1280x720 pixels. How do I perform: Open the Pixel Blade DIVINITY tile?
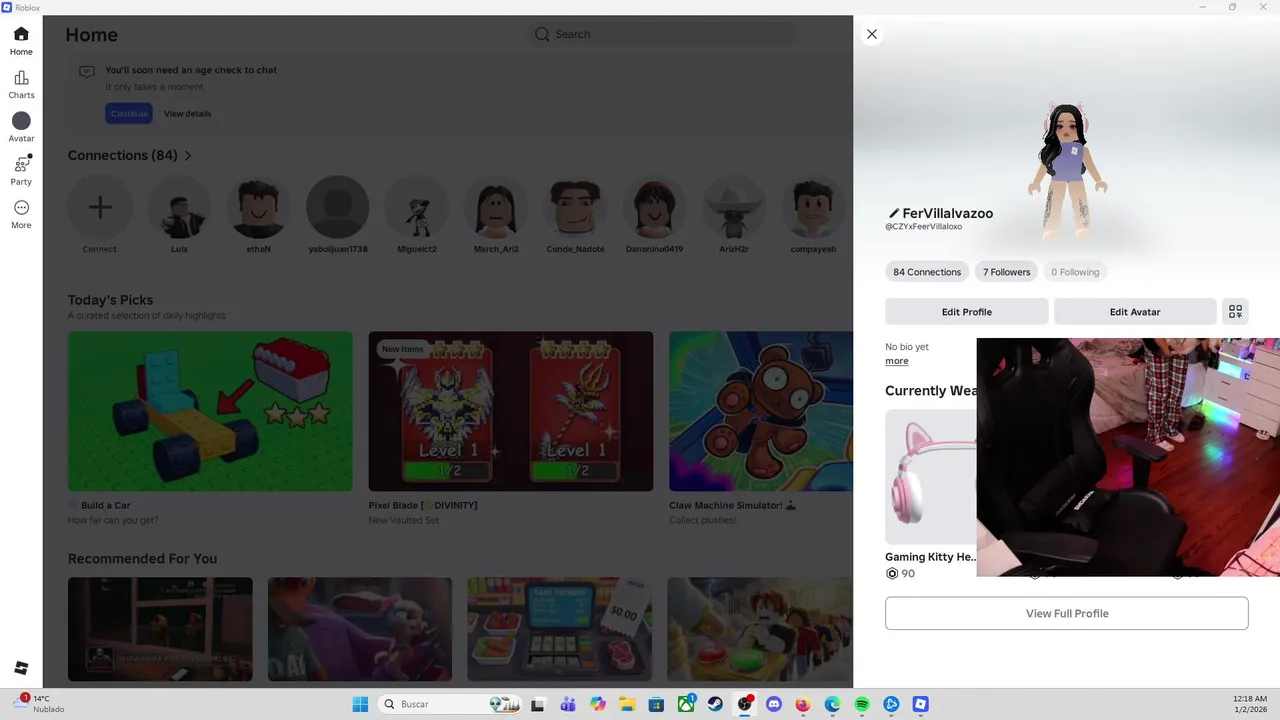(511, 411)
